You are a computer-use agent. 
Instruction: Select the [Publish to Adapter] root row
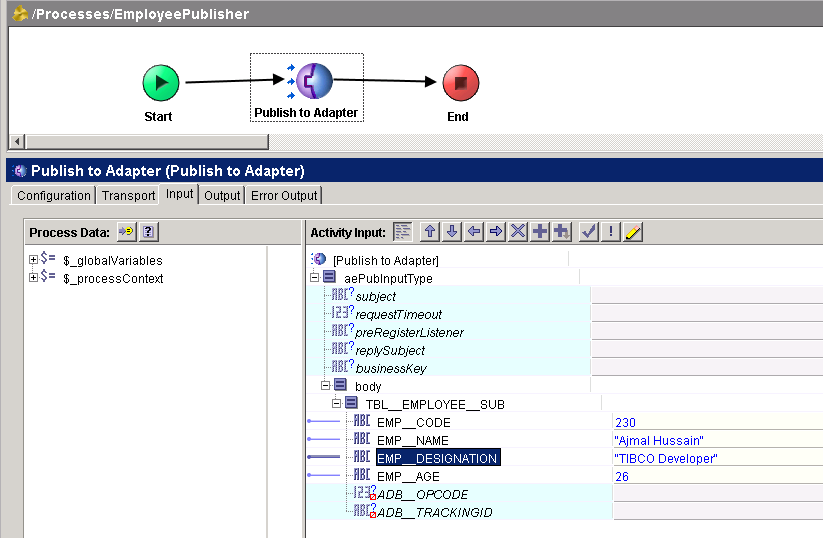point(386,260)
